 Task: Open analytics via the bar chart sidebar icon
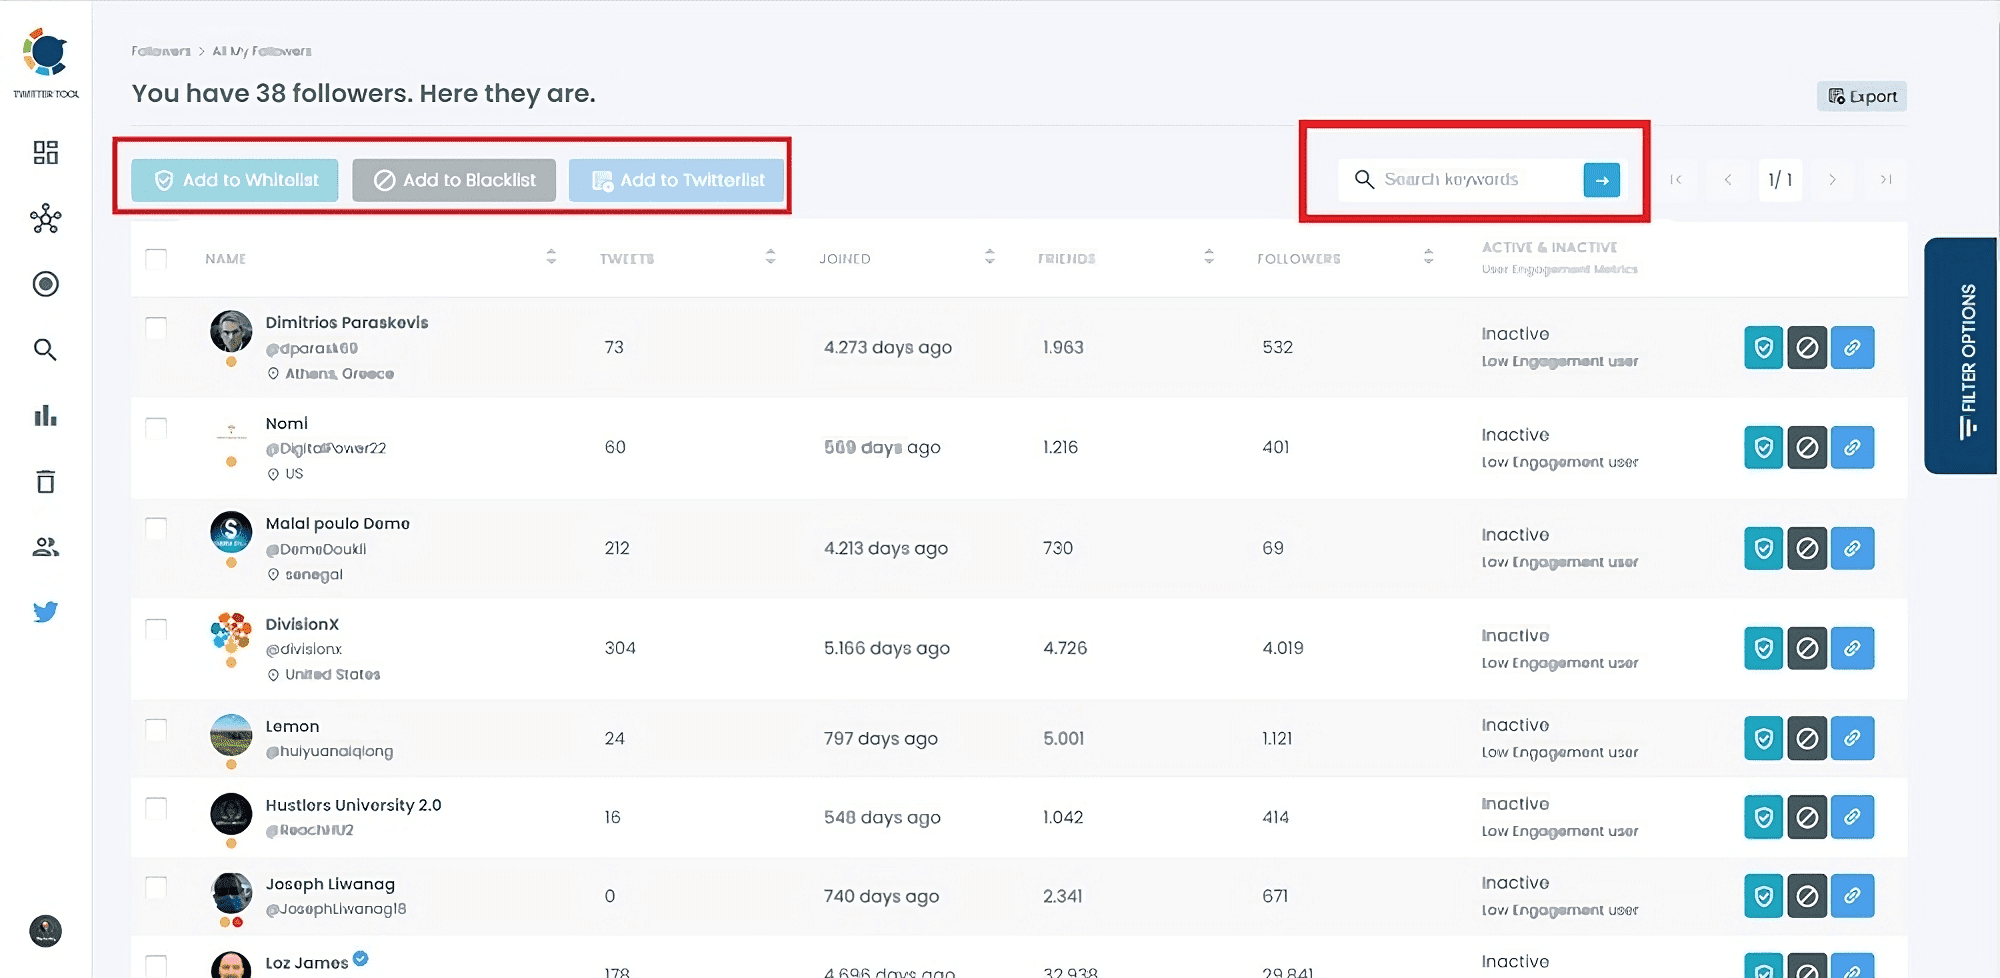45,416
